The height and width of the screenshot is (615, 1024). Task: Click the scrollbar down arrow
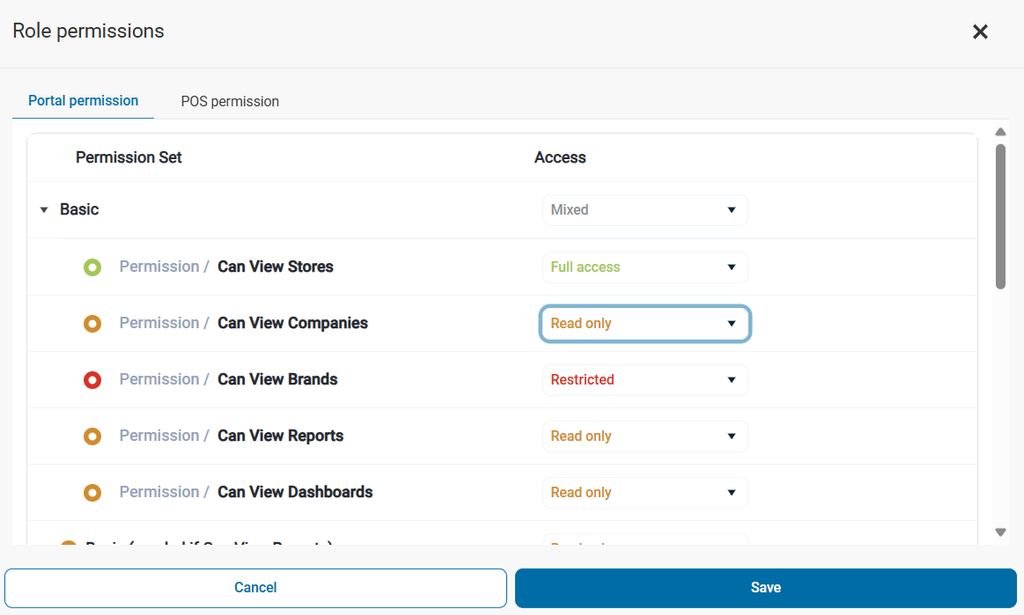[x=1000, y=533]
